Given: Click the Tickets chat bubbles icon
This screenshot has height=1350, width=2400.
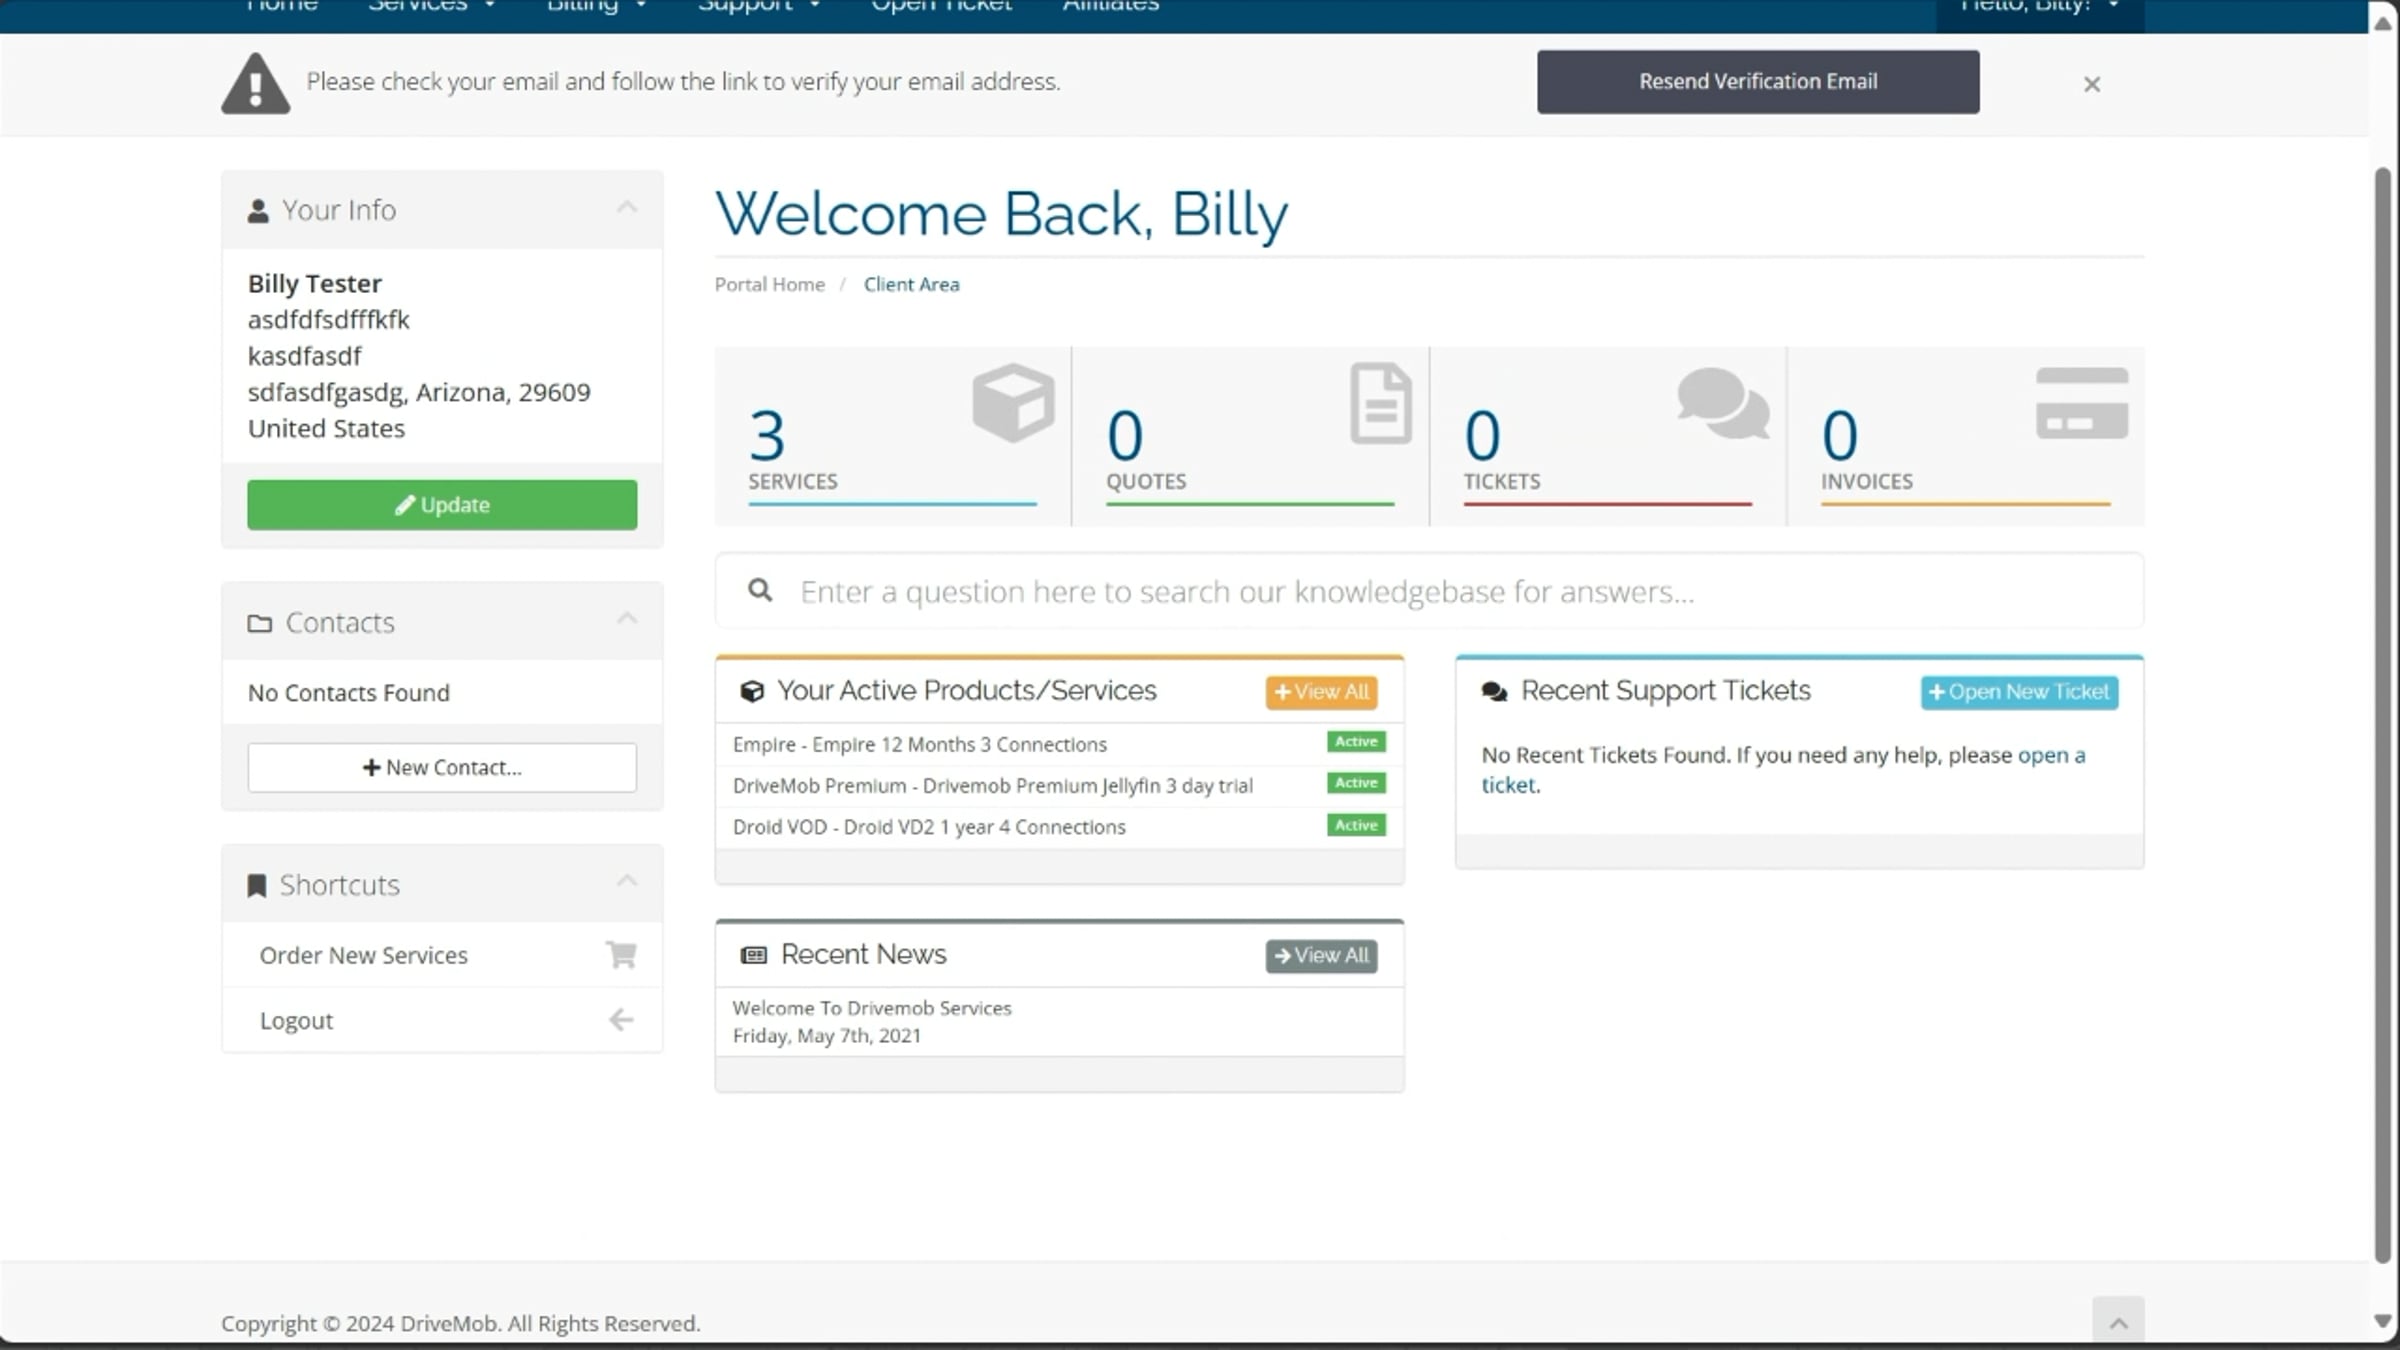Looking at the screenshot, I should (1722, 402).
